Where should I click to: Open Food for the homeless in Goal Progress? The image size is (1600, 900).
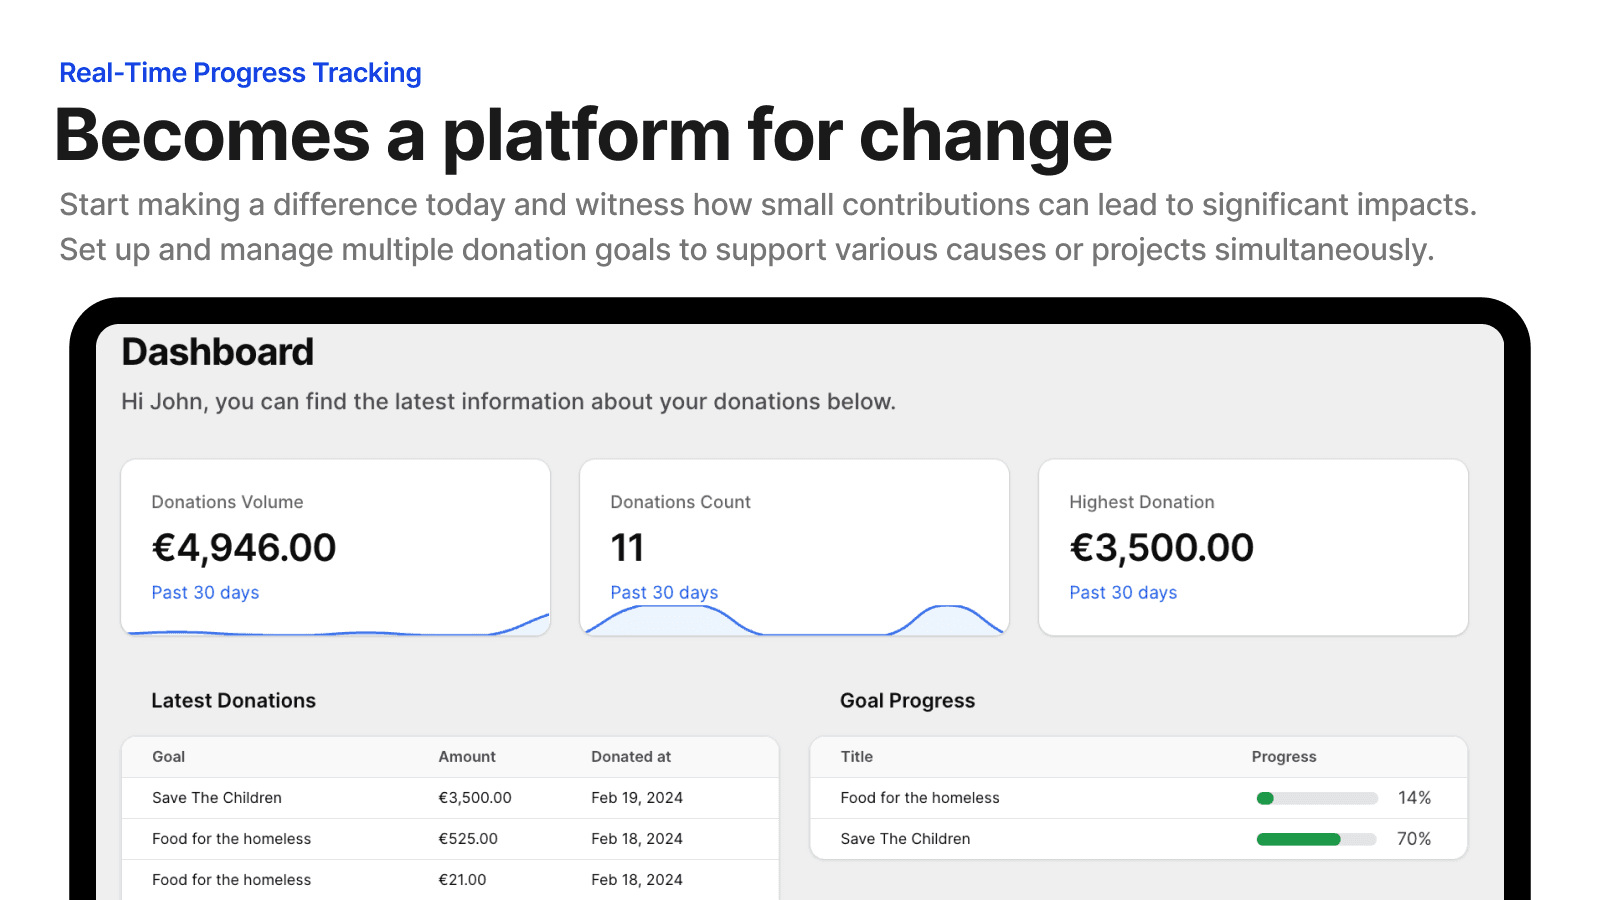click(x=920, y=798)
